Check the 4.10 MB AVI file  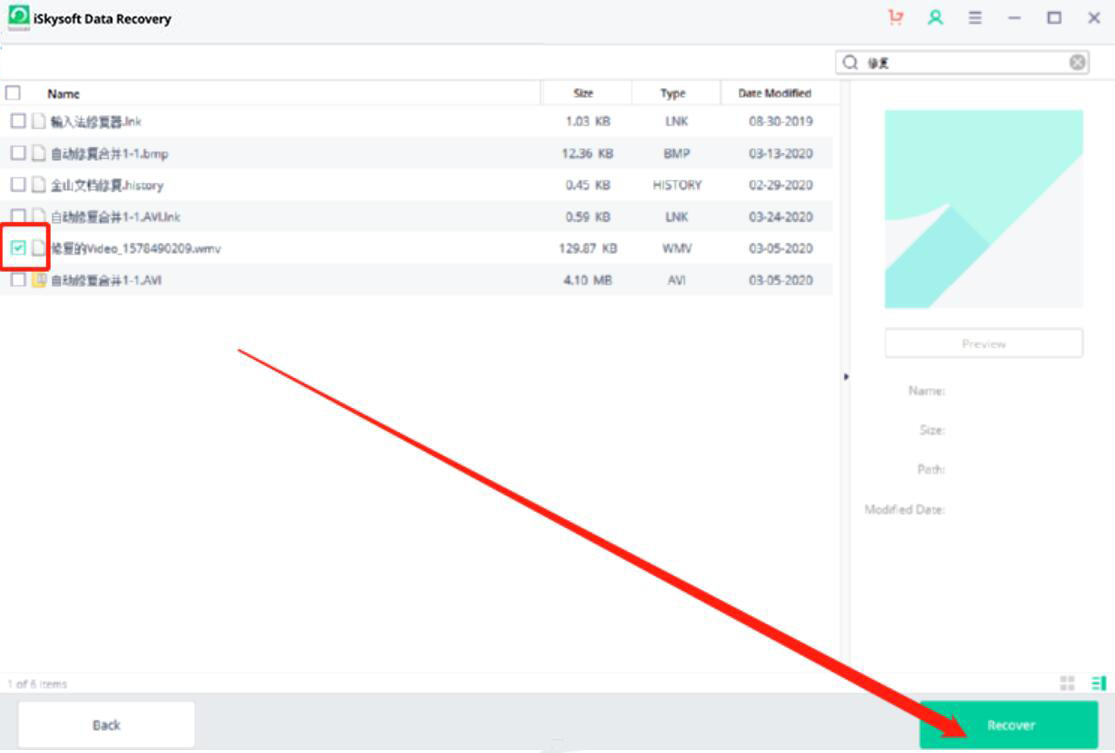pos(18,279)
